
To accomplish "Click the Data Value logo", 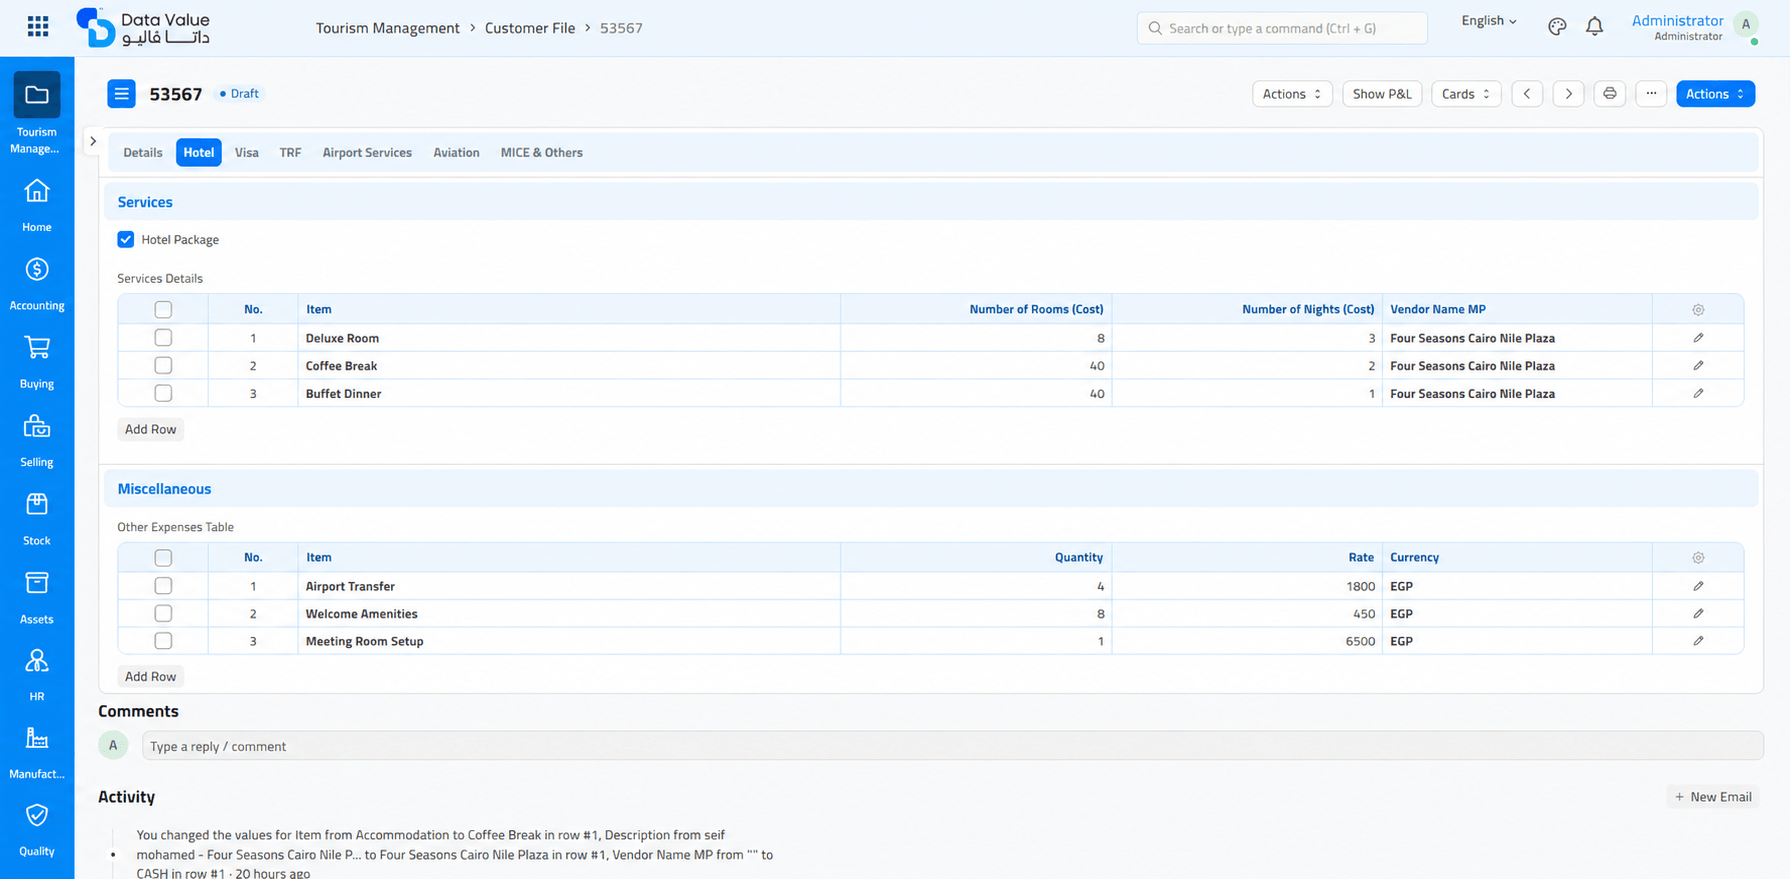I will [x=143, y=27].
